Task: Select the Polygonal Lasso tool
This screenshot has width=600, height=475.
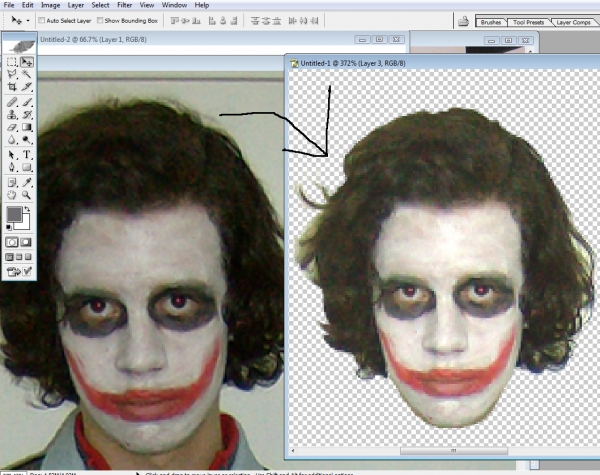Action: 12,74
